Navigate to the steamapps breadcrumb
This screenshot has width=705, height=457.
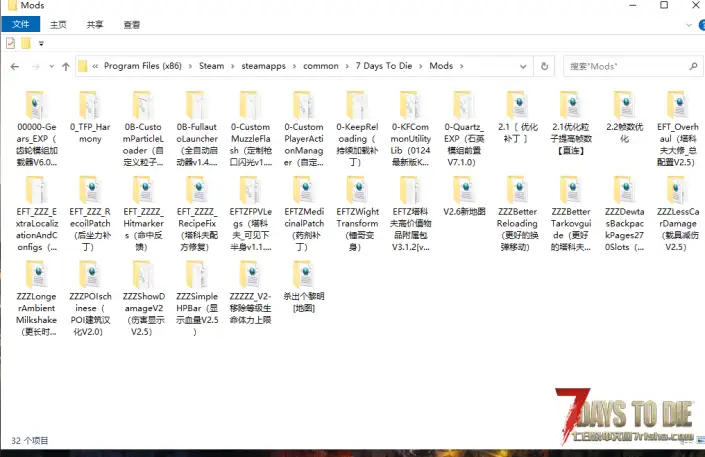(x=263, y=66)
